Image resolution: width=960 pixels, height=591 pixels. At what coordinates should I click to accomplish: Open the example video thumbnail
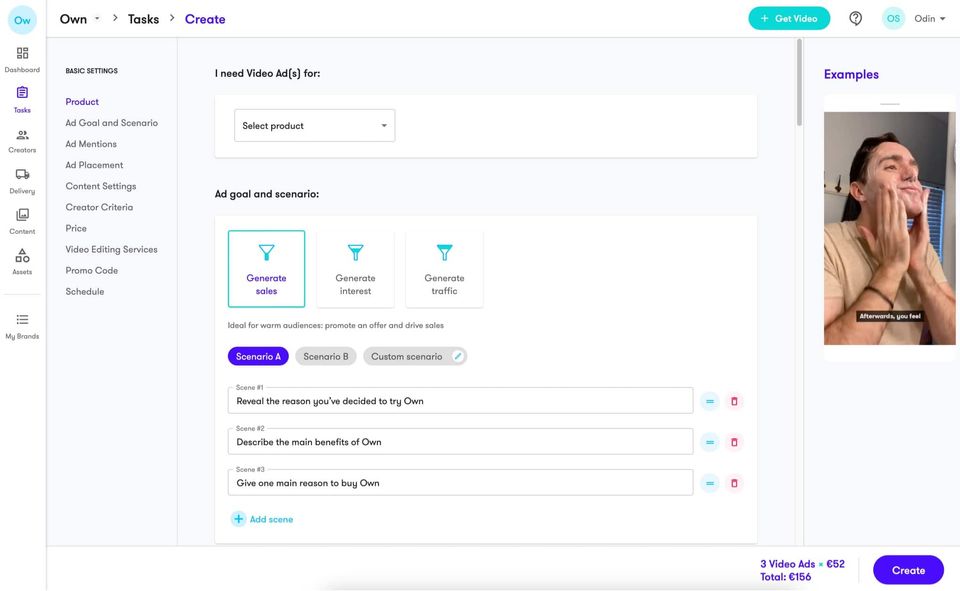pos(889,228)
